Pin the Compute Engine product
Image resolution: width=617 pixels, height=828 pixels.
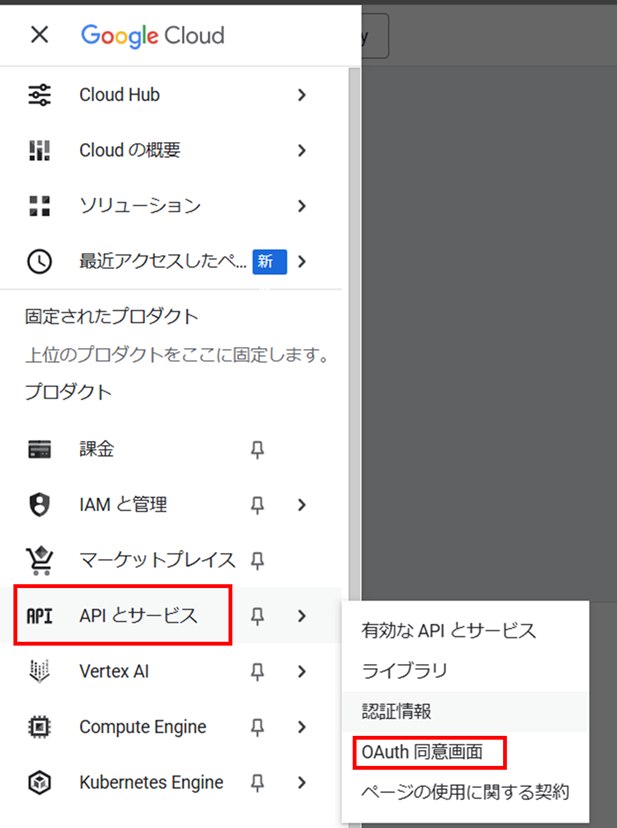[x=257, y=728]
